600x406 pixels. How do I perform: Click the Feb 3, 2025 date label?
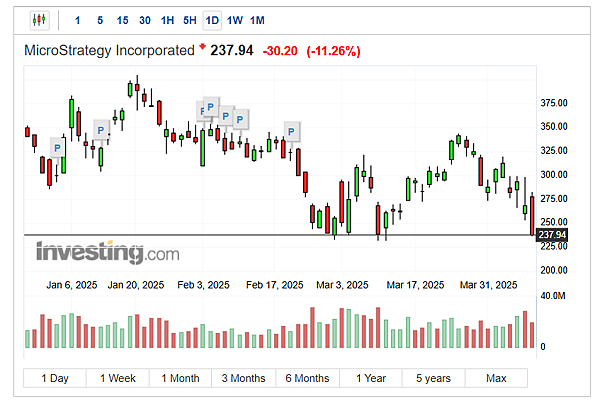pyautogui.click(x=203, y=285)
